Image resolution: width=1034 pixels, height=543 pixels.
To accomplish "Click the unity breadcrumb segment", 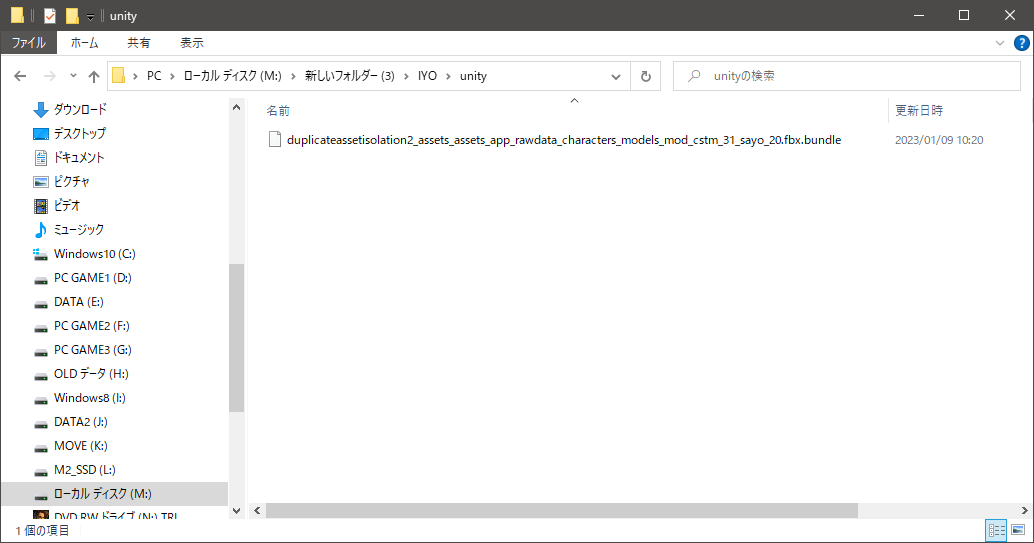I will [x=473, y=76].
